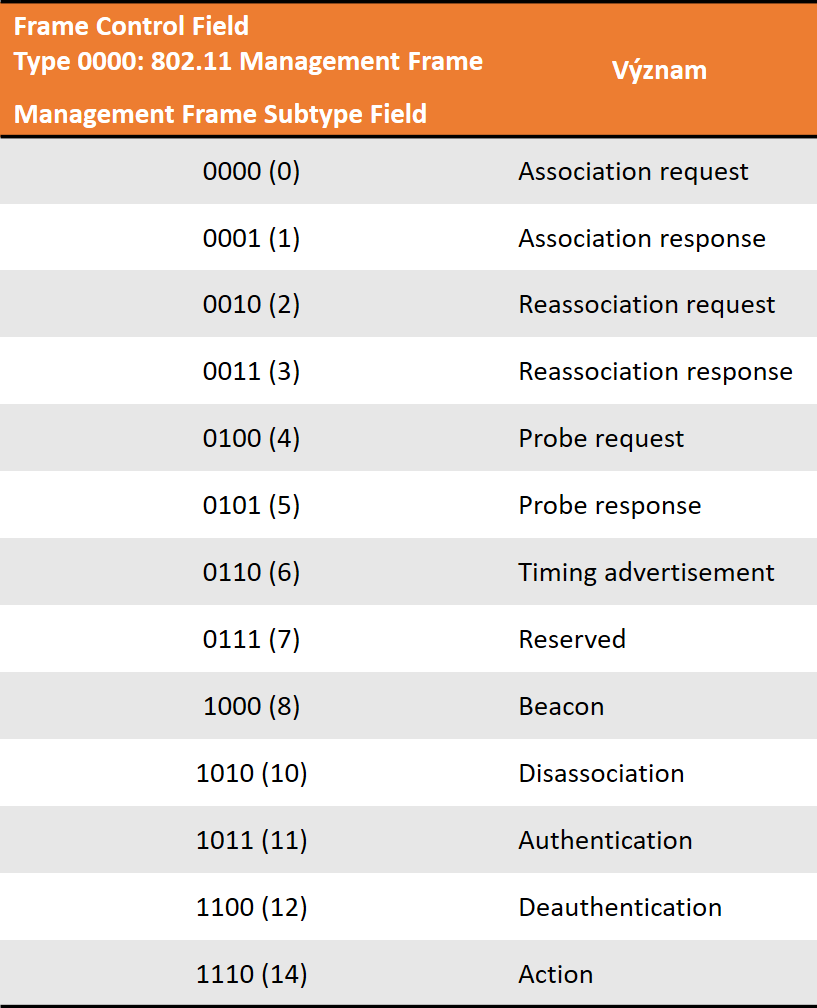Click the "Association request" cell
817x1008 pixels.
[633, 172]
